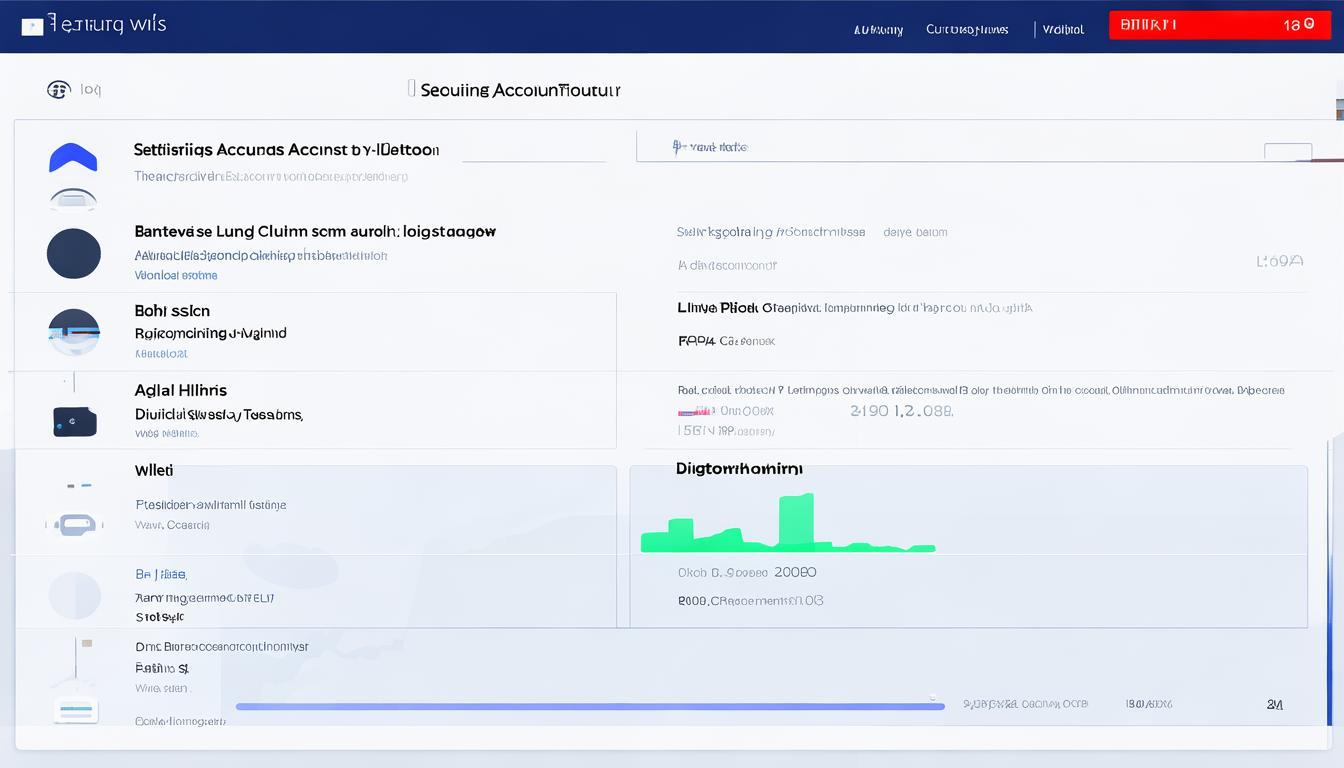The width and height of the screenshot is (1344, 768).
Task: Click the white logo icon in top-left header
Action: [32, 26]
